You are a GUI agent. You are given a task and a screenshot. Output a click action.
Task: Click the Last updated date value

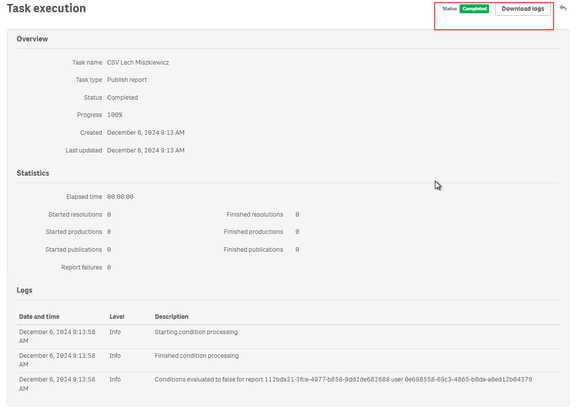(x=146, y=150)
